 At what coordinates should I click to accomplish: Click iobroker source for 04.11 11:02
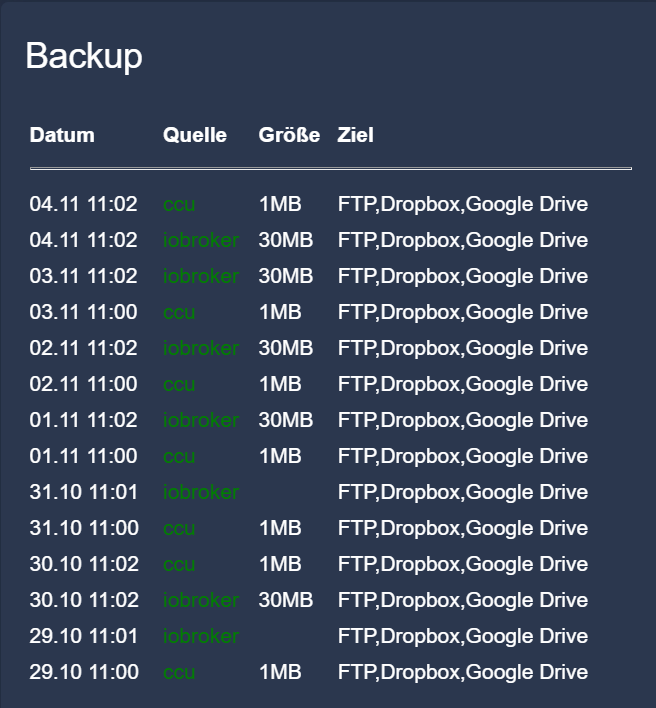[x=201, y=240]
